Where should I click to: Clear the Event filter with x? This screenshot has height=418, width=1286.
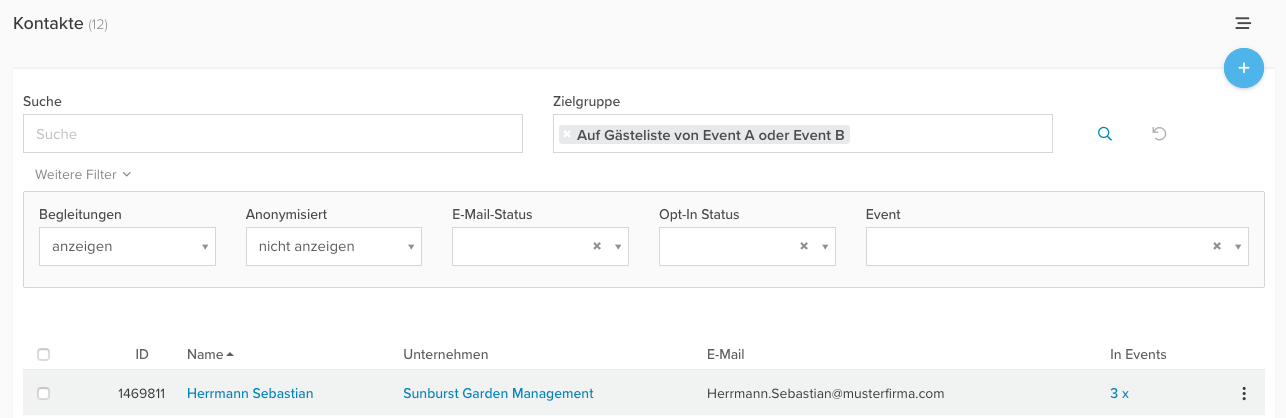(x=1217, y=246)
